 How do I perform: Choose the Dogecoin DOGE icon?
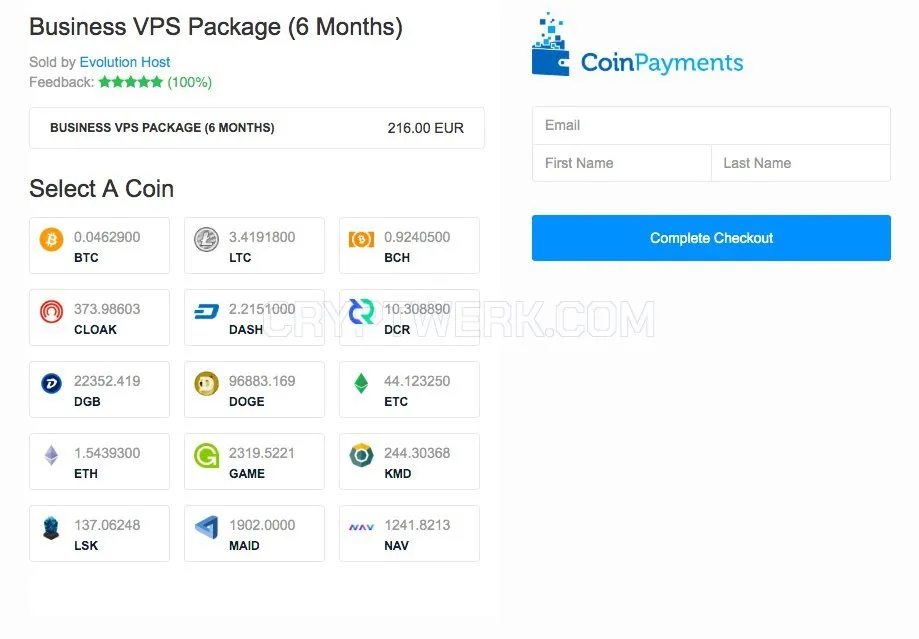(x=206, y=383)
